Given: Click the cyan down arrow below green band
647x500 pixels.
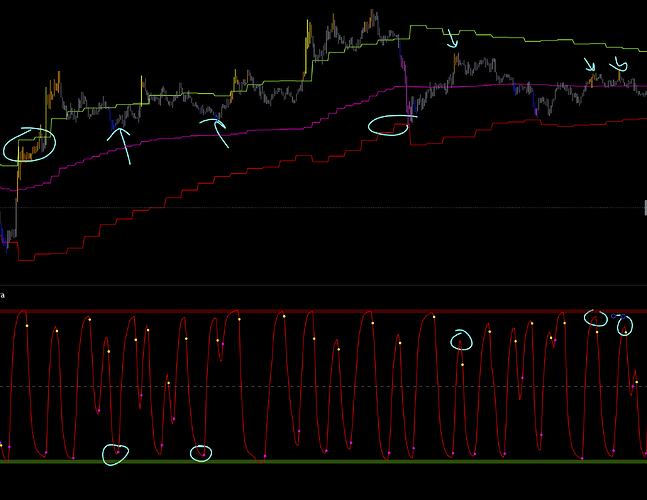Looking at the screenshot, I should click(x=452, y=37).
